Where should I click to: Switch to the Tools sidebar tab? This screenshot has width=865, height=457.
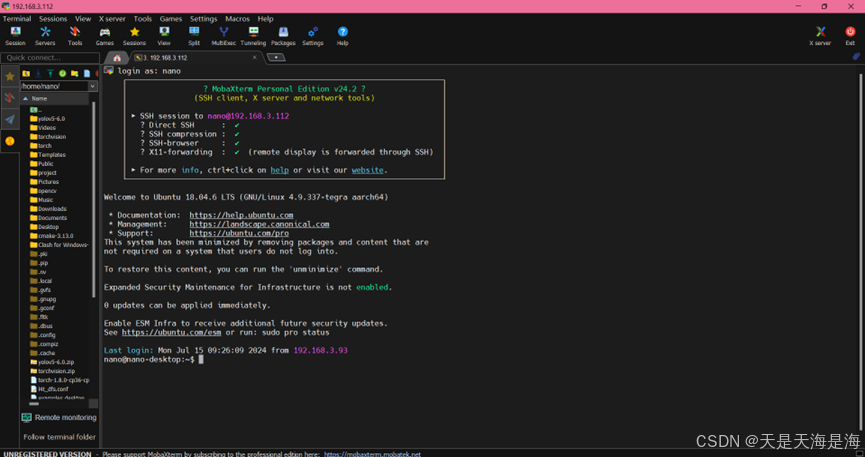click(x=10, y=98)
